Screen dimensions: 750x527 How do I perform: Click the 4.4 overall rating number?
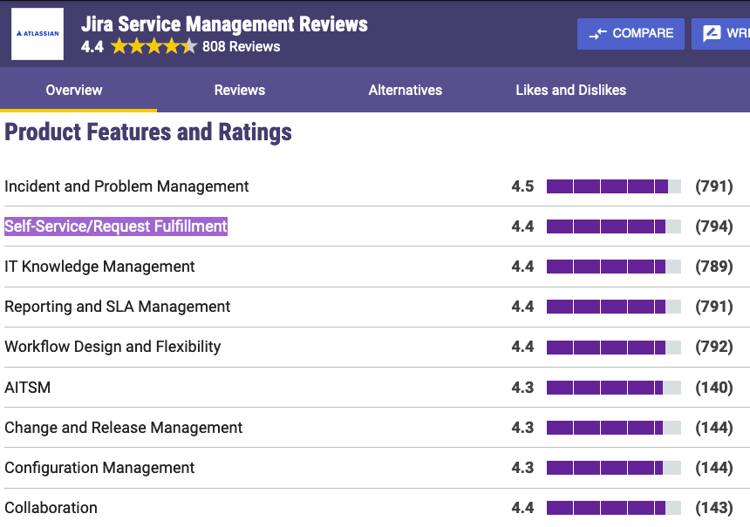coord(92,46)
